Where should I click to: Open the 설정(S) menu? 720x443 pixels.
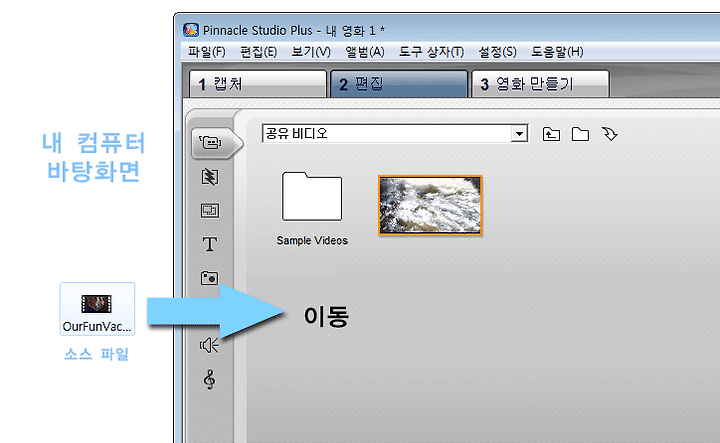(497, 52)
